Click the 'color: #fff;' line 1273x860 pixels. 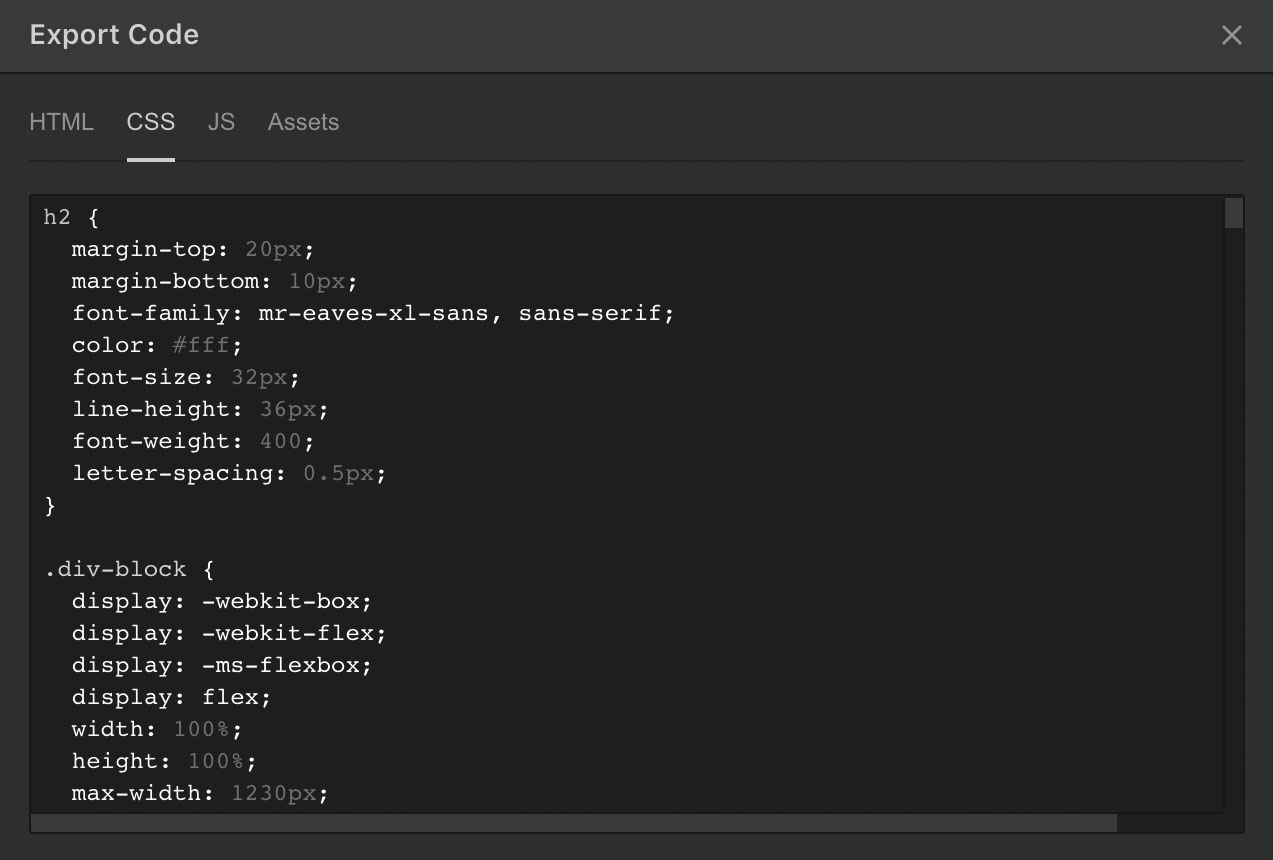tap(157, 345)
